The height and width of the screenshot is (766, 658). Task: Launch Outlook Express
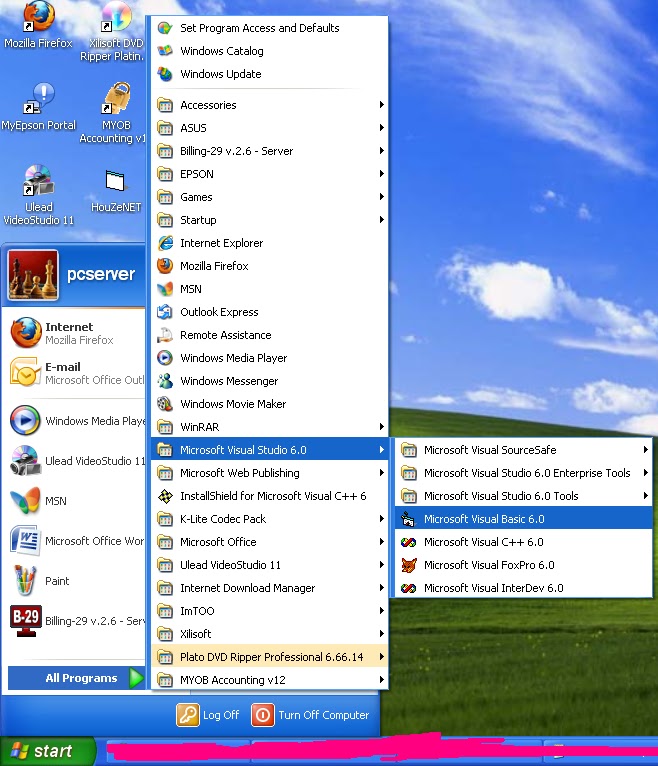tap(270, 312)
